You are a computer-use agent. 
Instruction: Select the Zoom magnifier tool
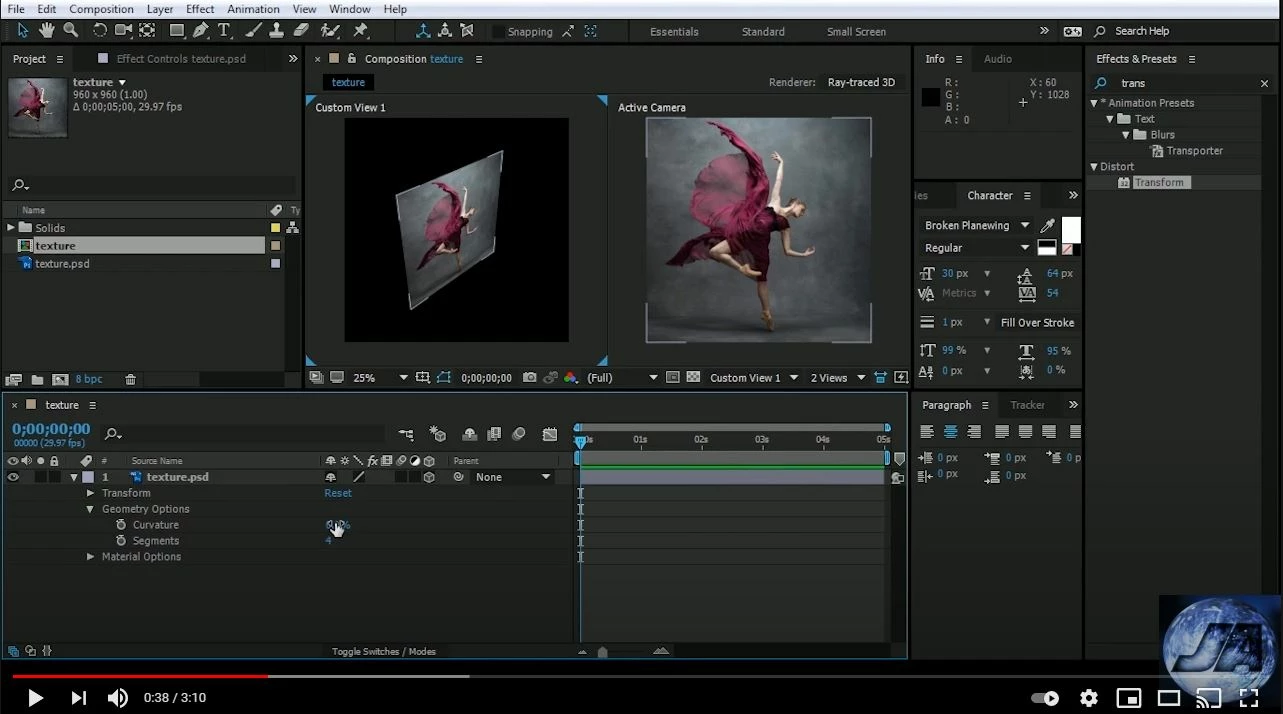[x=70, y=31]
